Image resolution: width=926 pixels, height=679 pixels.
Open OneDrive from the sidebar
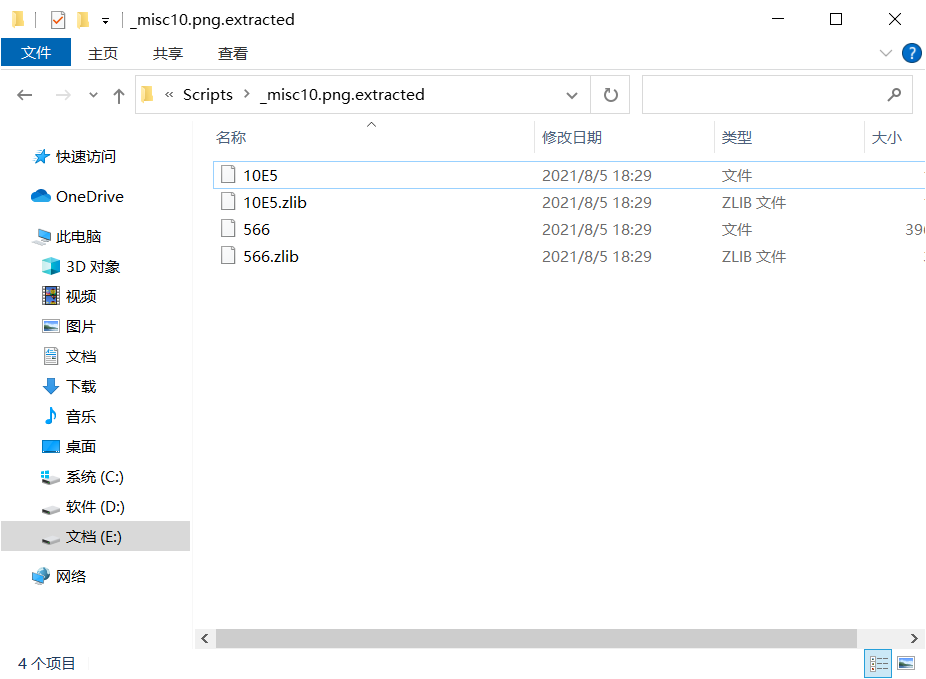click(86, 196)
